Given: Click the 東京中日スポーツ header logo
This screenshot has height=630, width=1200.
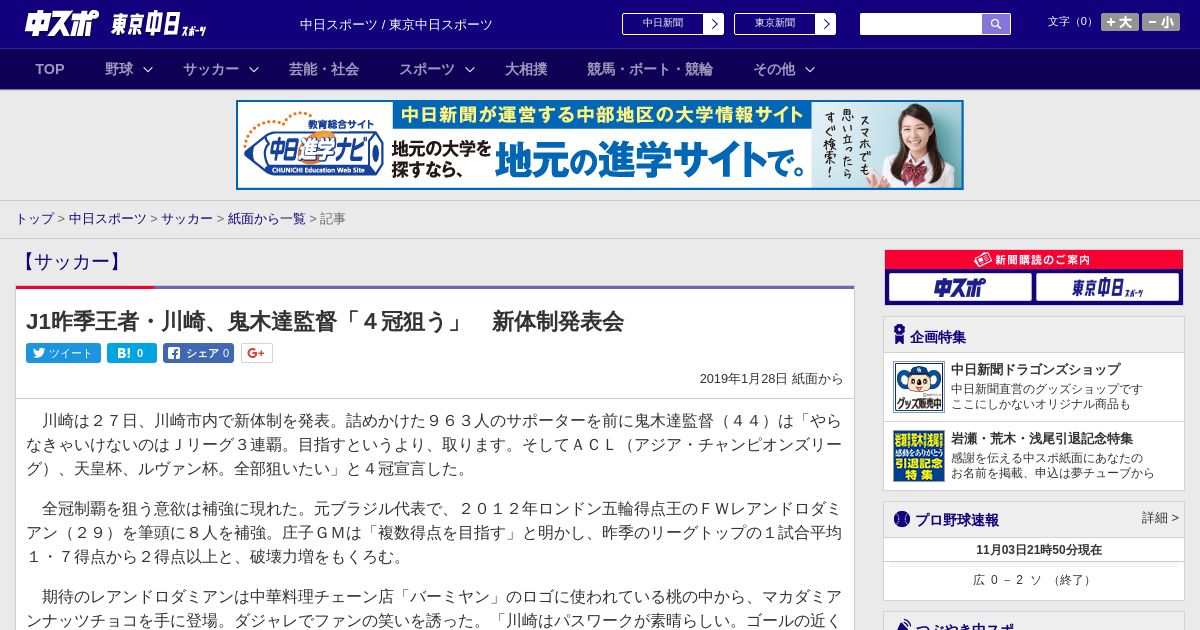Looking at the screenshot, I should coord(159,25).
